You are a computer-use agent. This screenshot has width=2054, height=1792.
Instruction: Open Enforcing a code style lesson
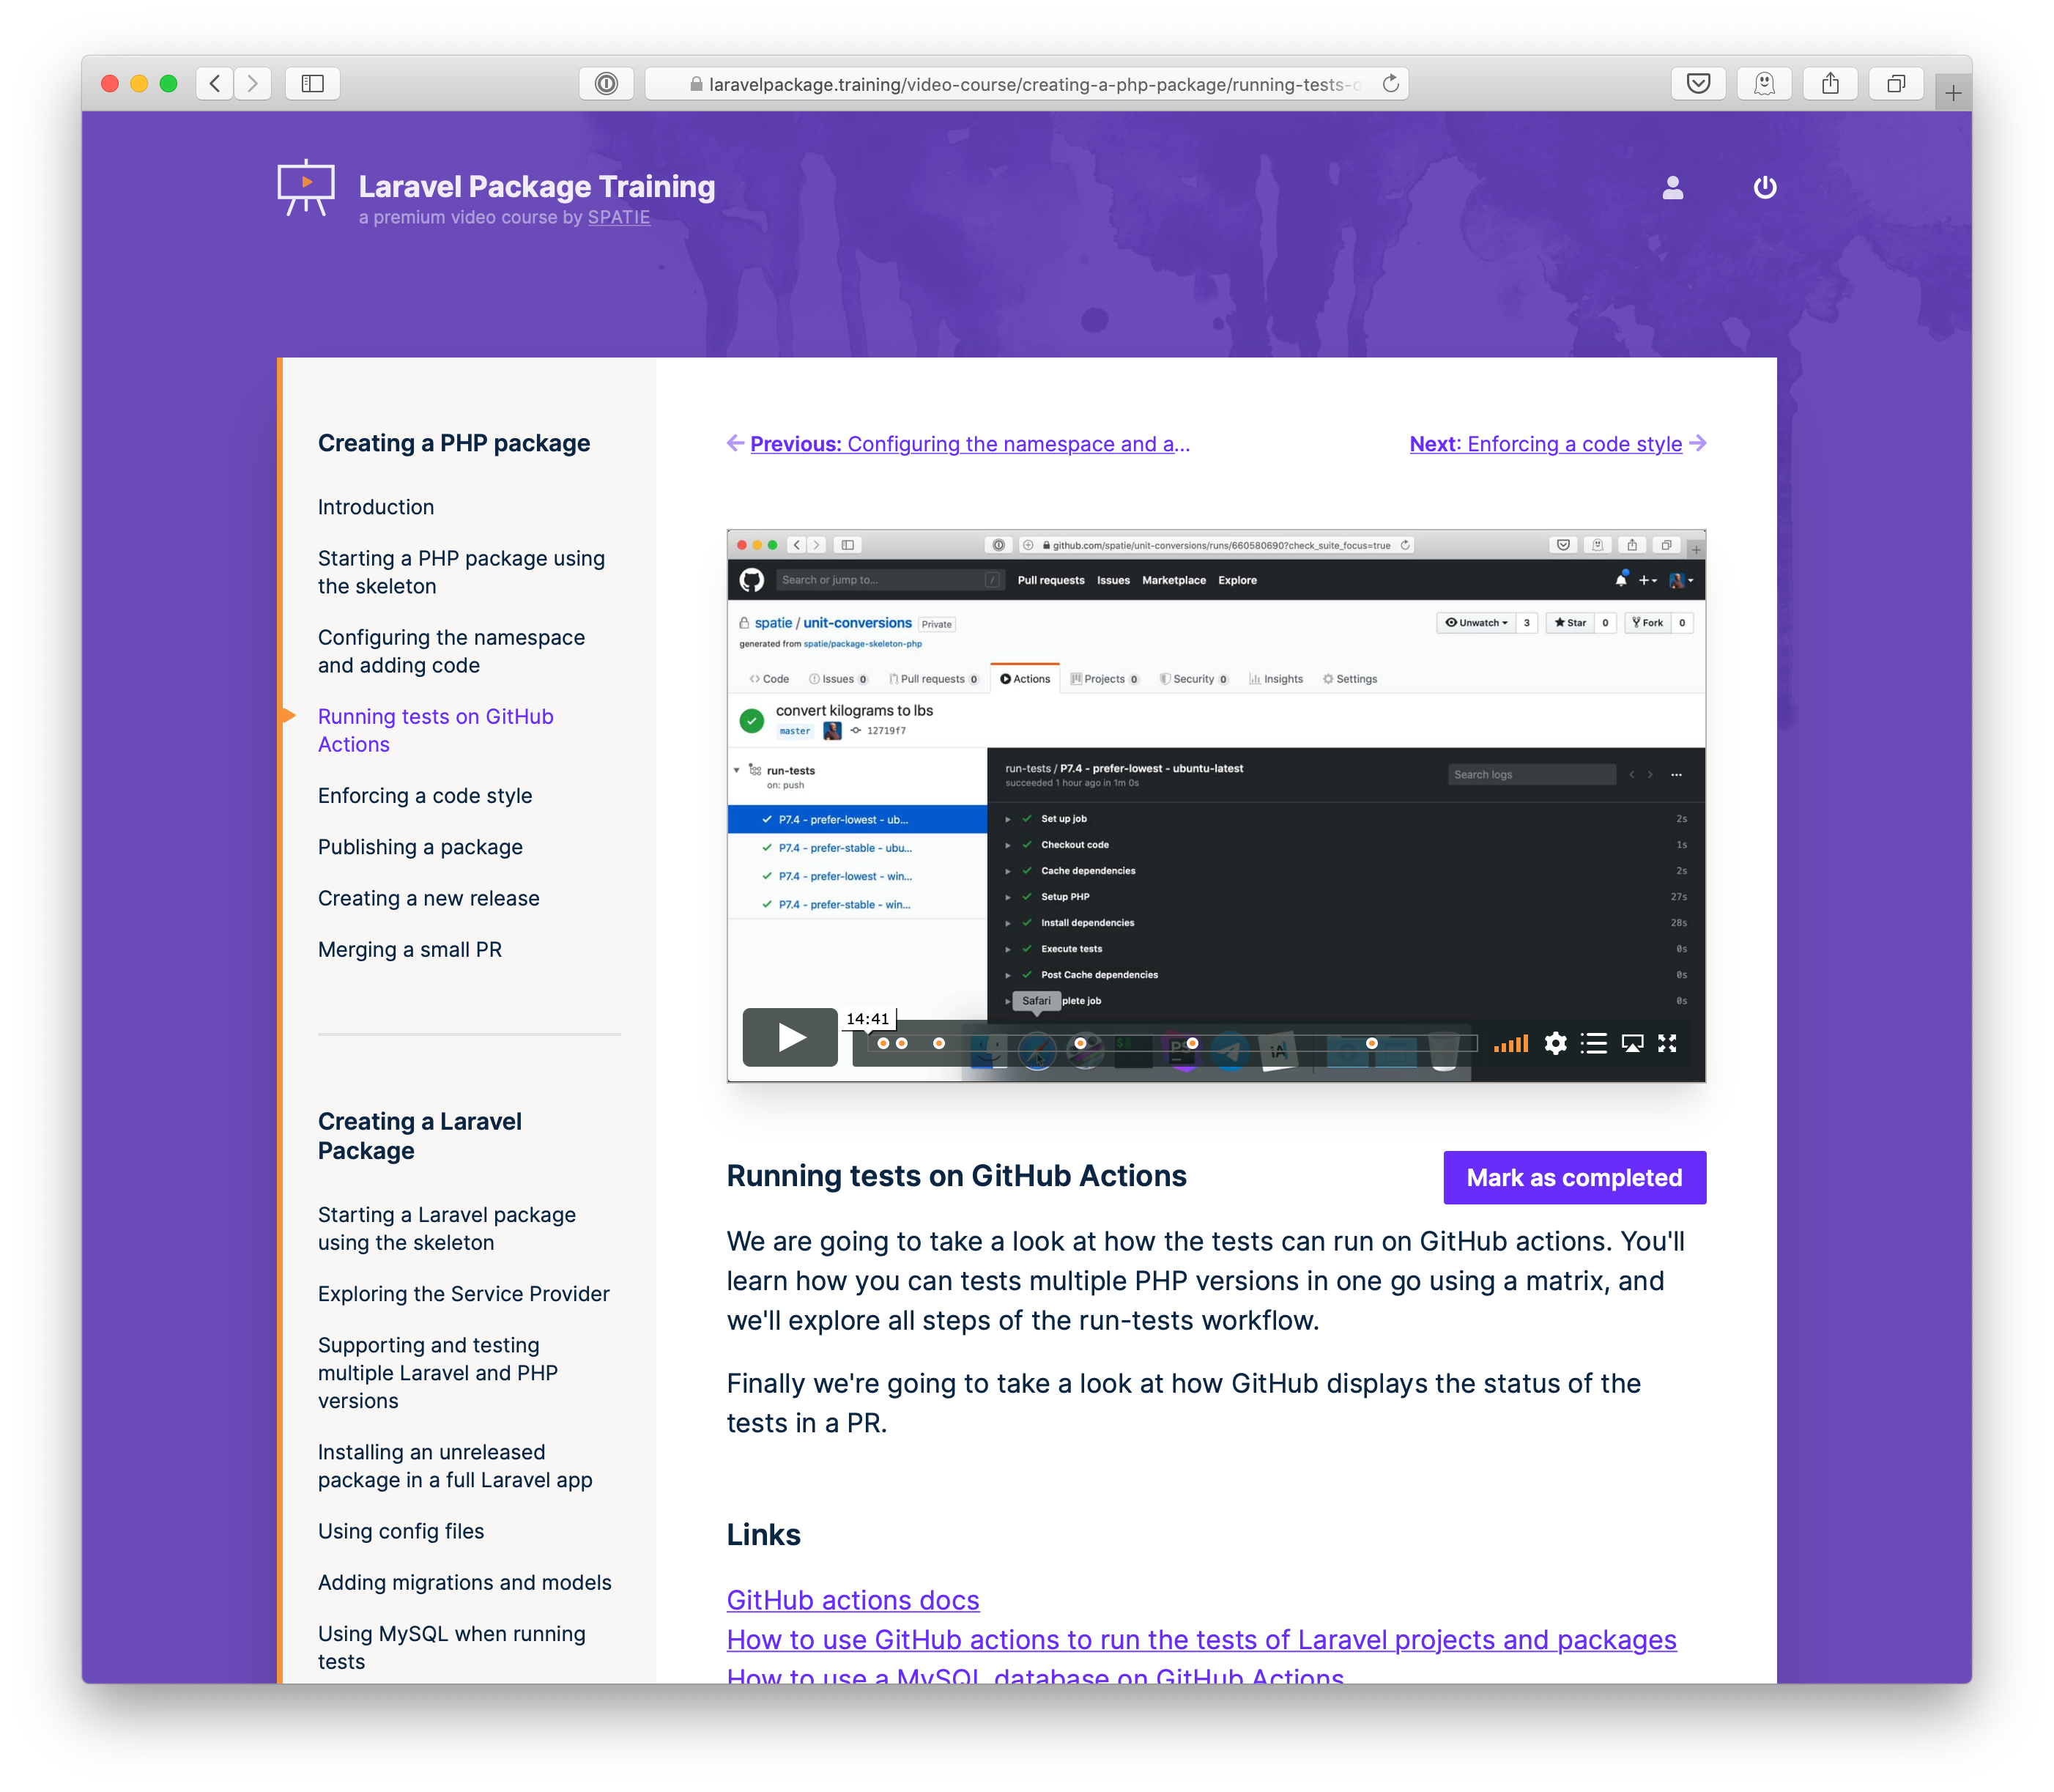(x=425, y=796)
